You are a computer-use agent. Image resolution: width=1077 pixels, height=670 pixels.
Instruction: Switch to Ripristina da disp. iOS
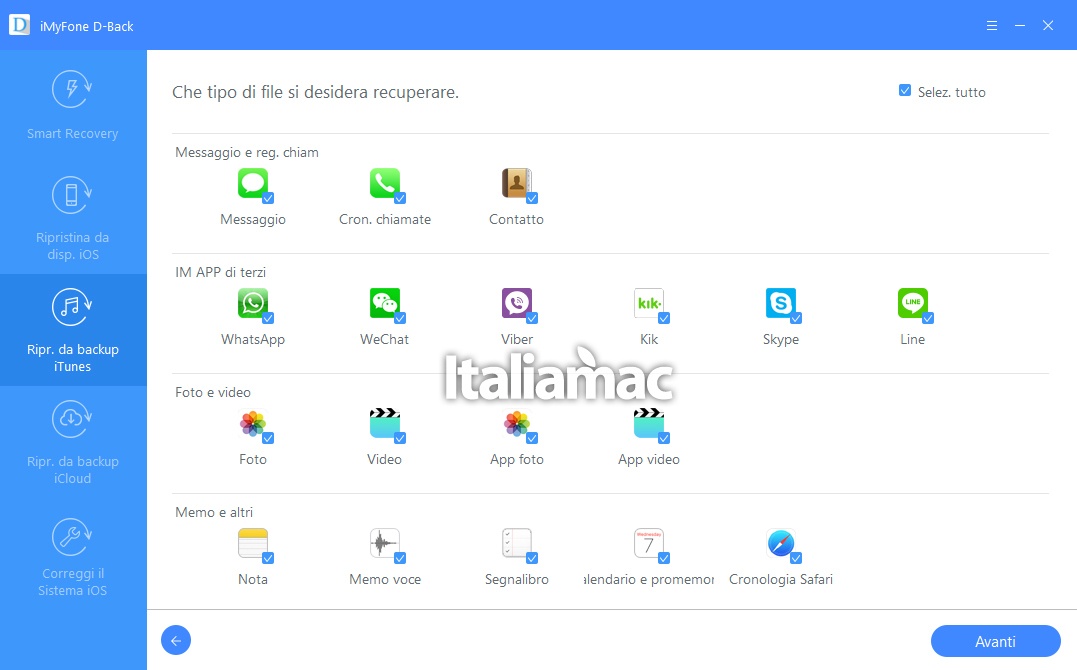coord(73,218)
